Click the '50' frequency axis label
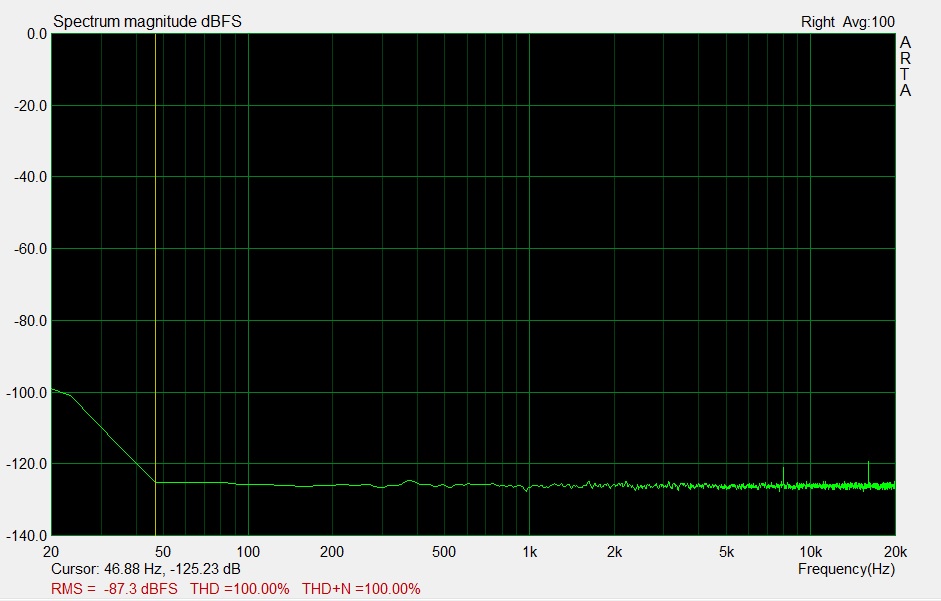The height and width of the screenshot is (601, 941). click(163, 552)
